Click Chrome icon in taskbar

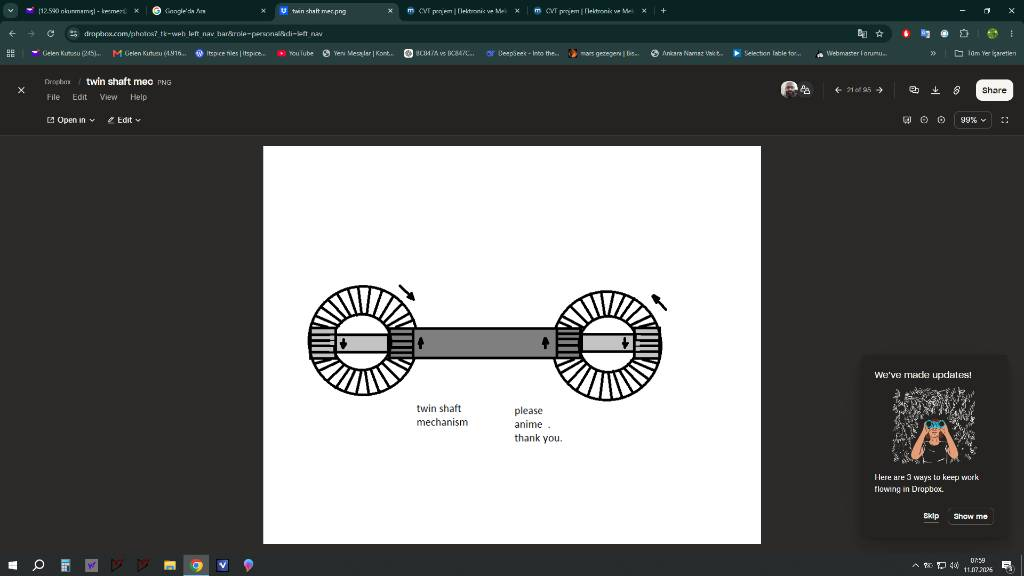[x=196, y=565]
